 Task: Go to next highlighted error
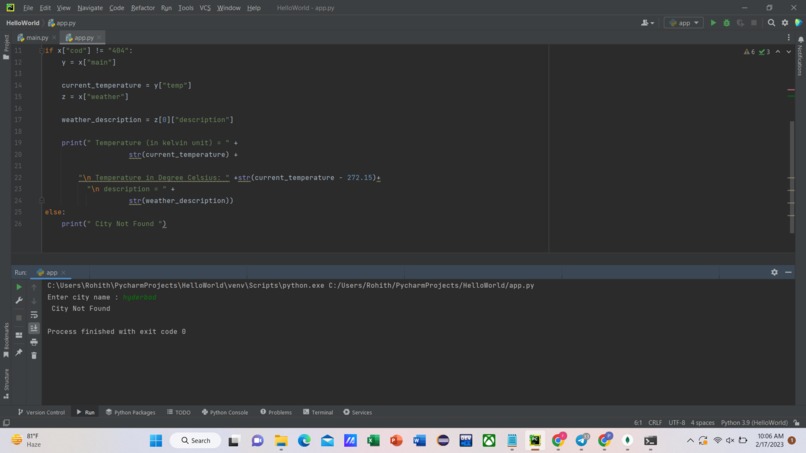point(789,51)
